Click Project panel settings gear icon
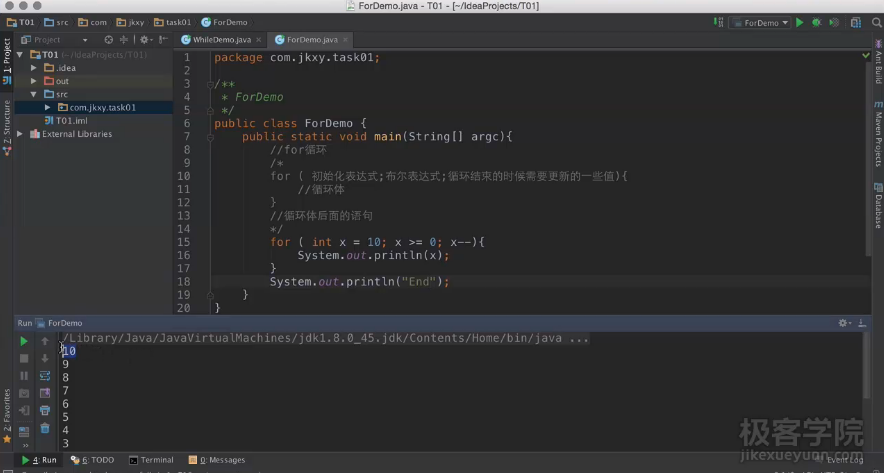This screenshot has height=473, width=884. (x=144, y=40)
